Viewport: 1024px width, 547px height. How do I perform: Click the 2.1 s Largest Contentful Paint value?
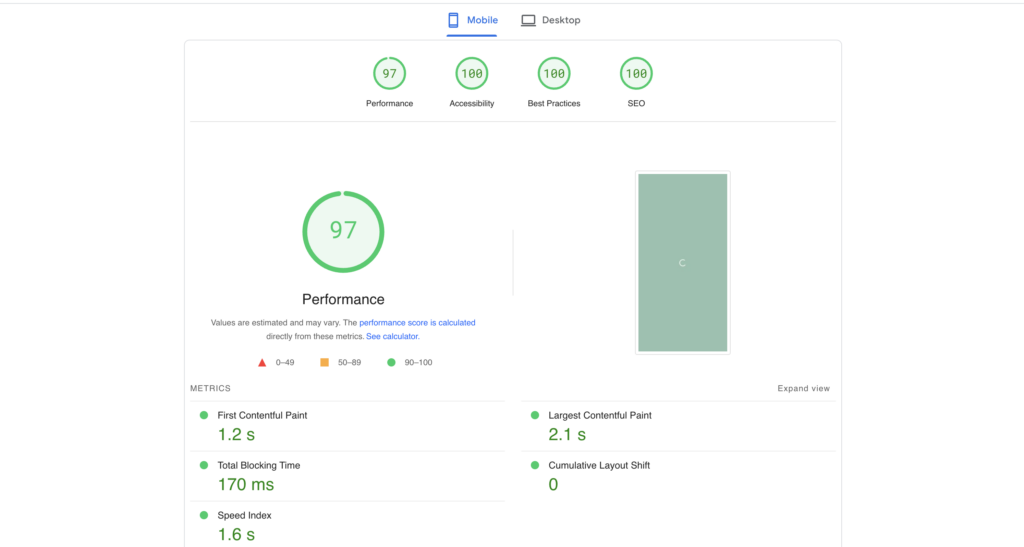pyautogui.click(x=567, y=435)
